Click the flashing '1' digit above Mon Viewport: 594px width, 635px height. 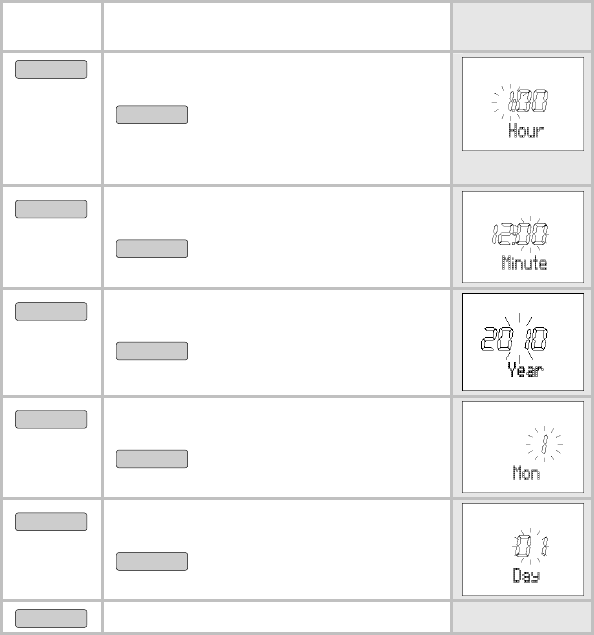tap(545, 444)
